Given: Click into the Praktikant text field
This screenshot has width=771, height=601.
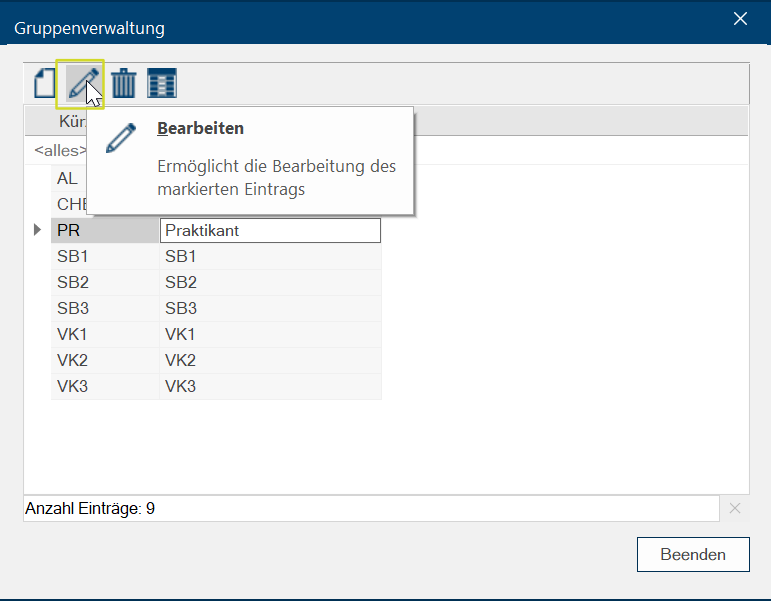Looking at the screenshot, I should 270,230.
